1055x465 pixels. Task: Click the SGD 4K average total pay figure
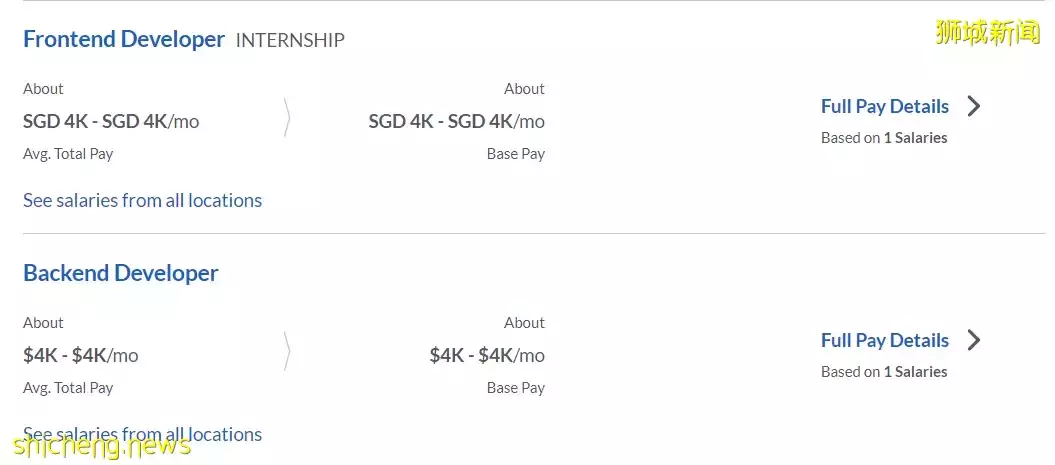111,121
